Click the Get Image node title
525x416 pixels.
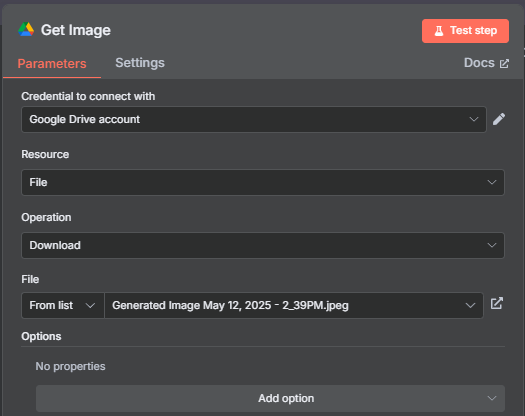click(x=76, y=30)
